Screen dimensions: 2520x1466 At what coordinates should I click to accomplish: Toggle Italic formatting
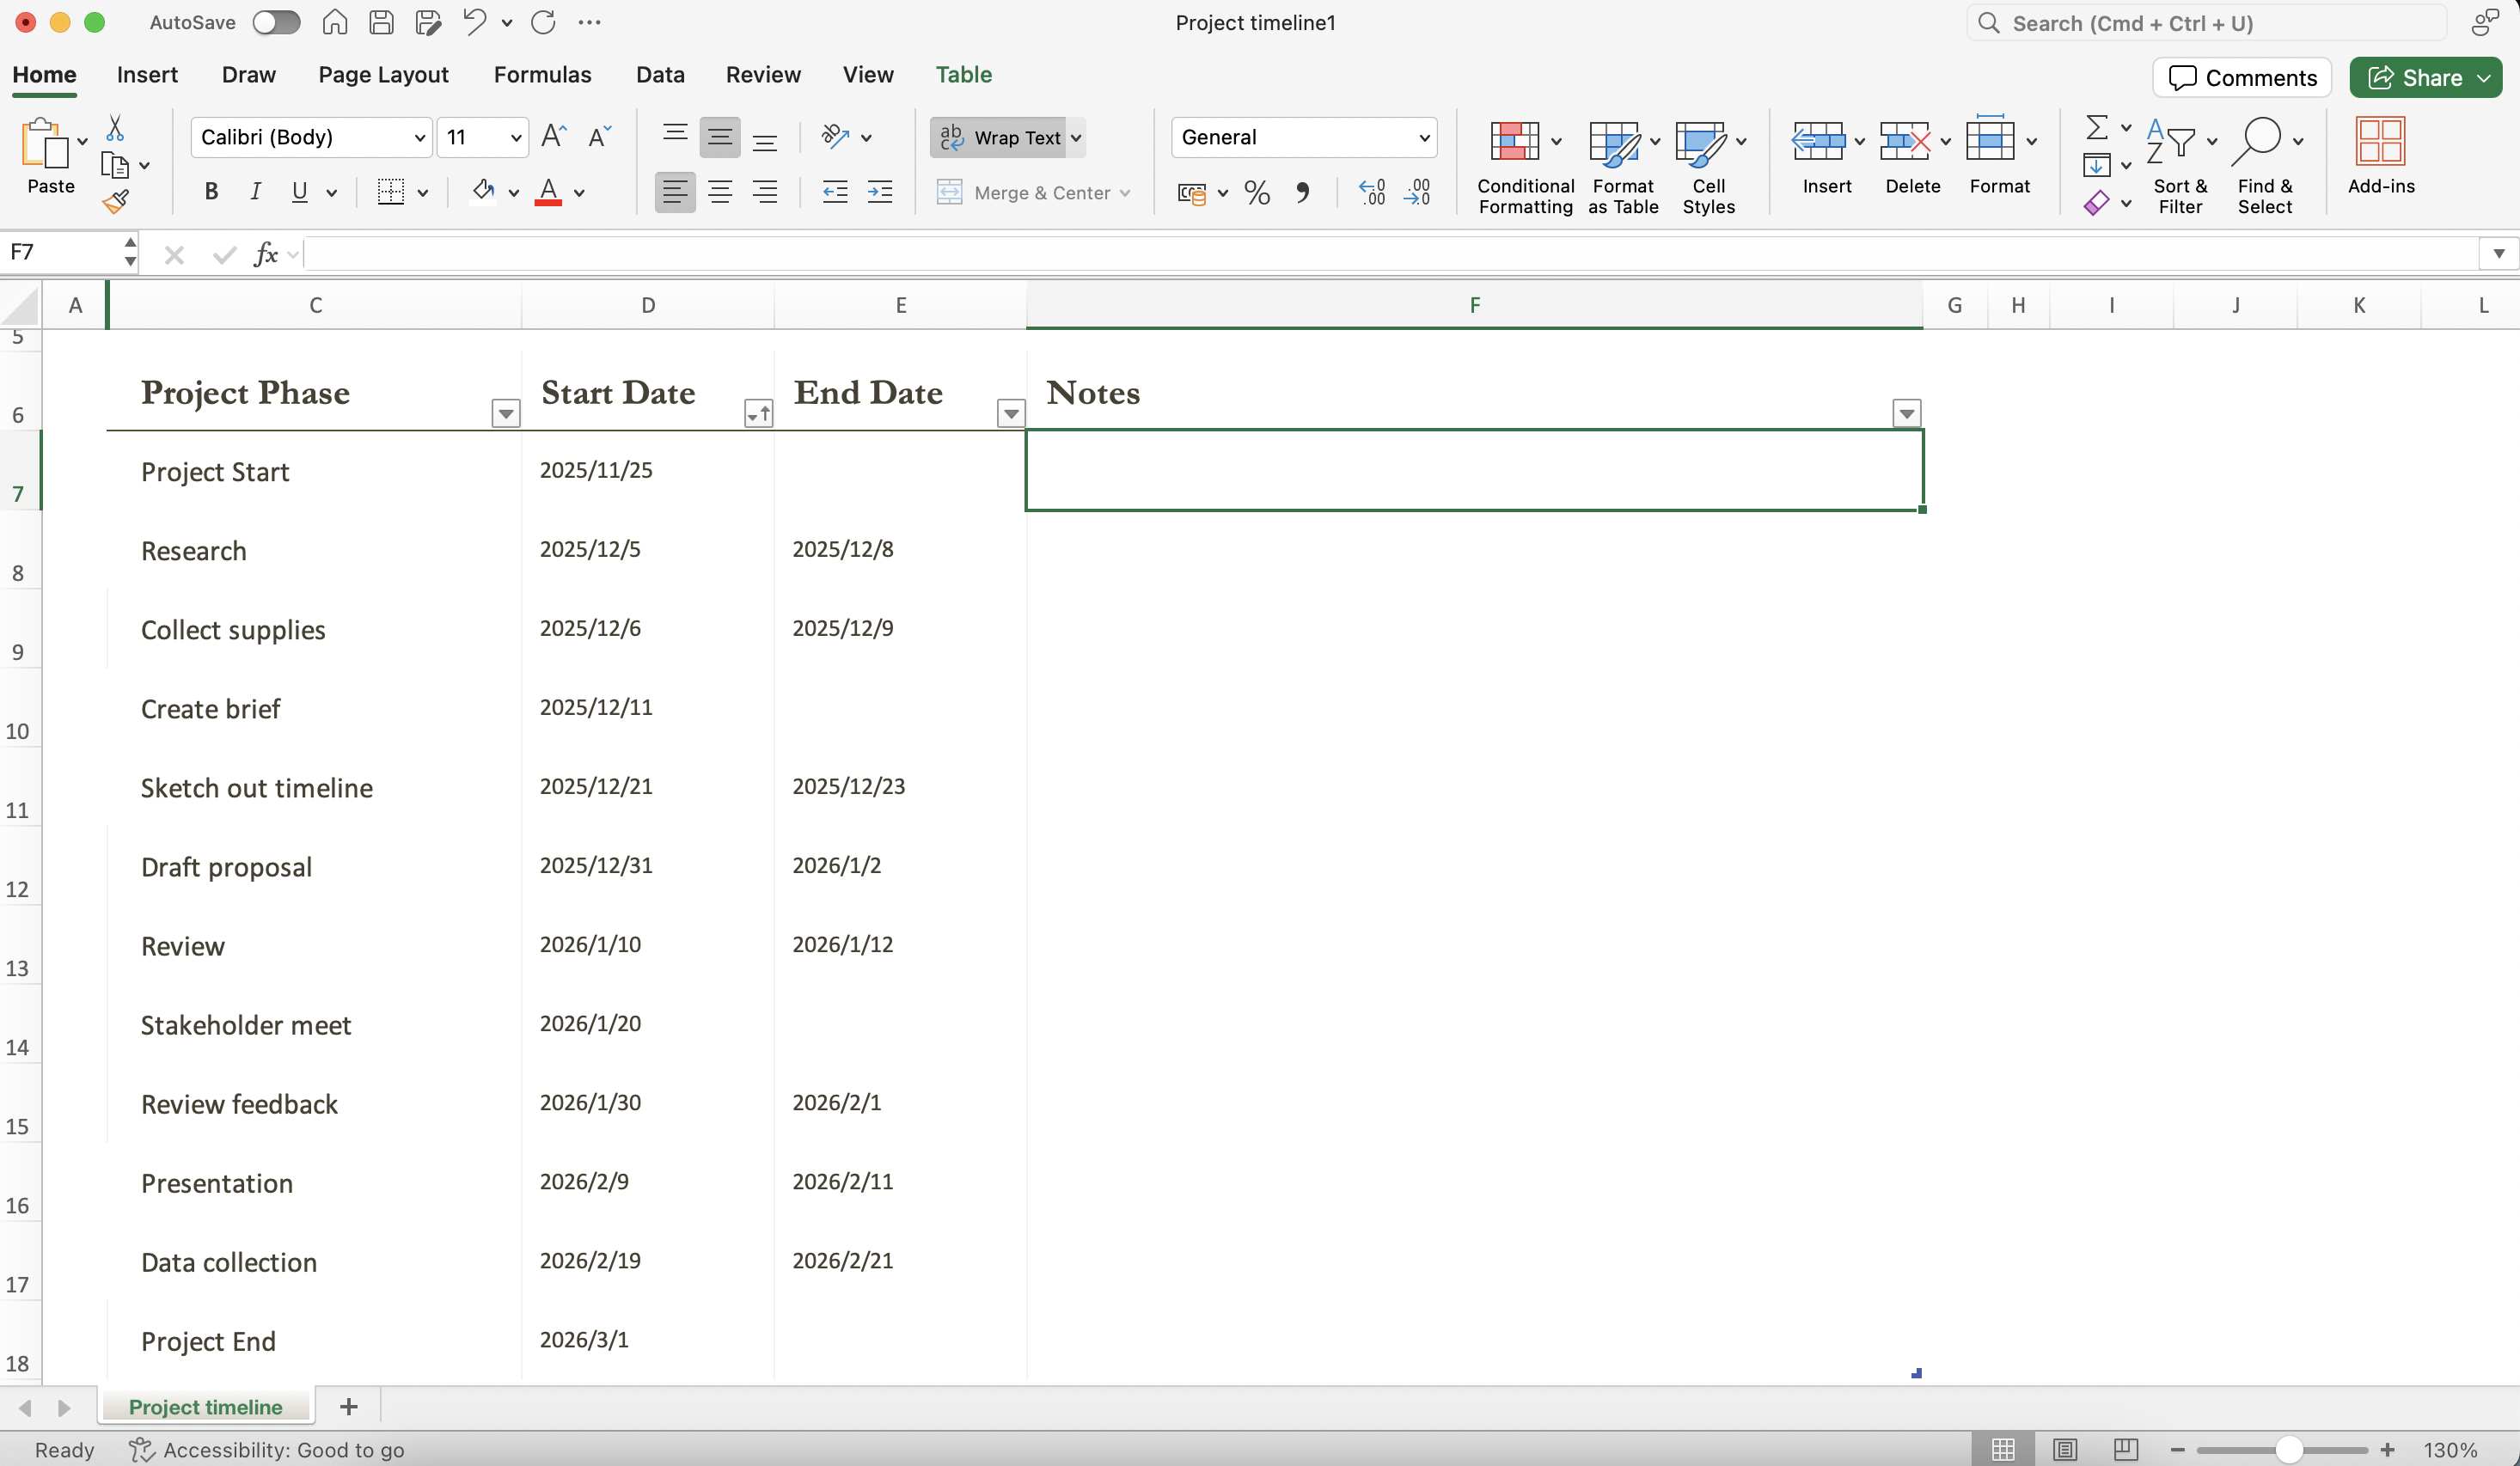(255, 192)
